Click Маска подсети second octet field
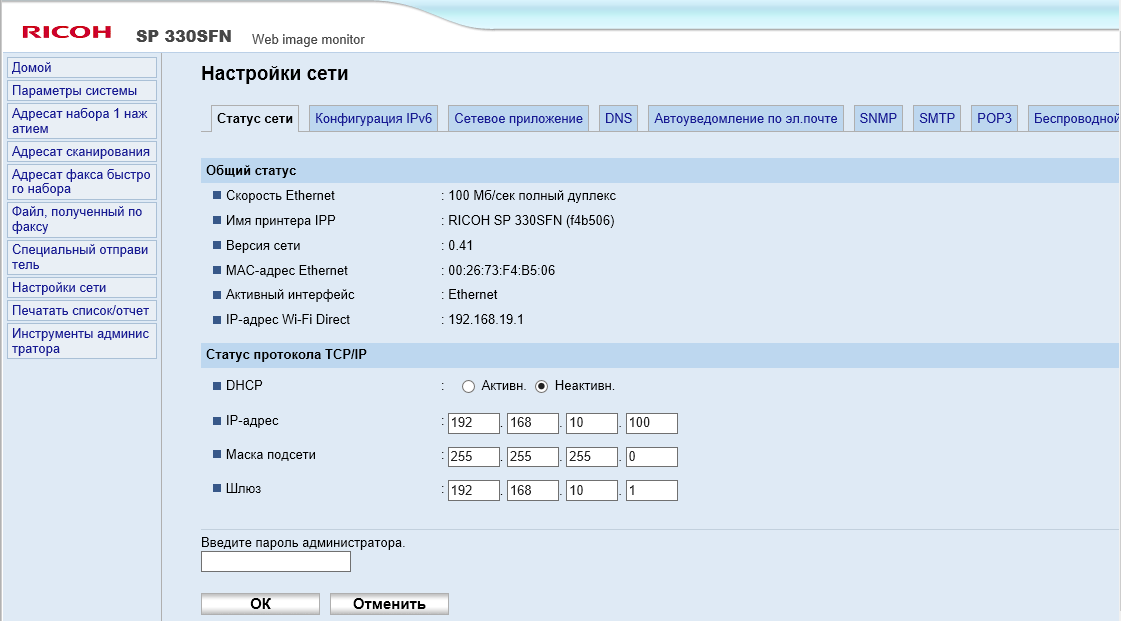 pos(533,457)
